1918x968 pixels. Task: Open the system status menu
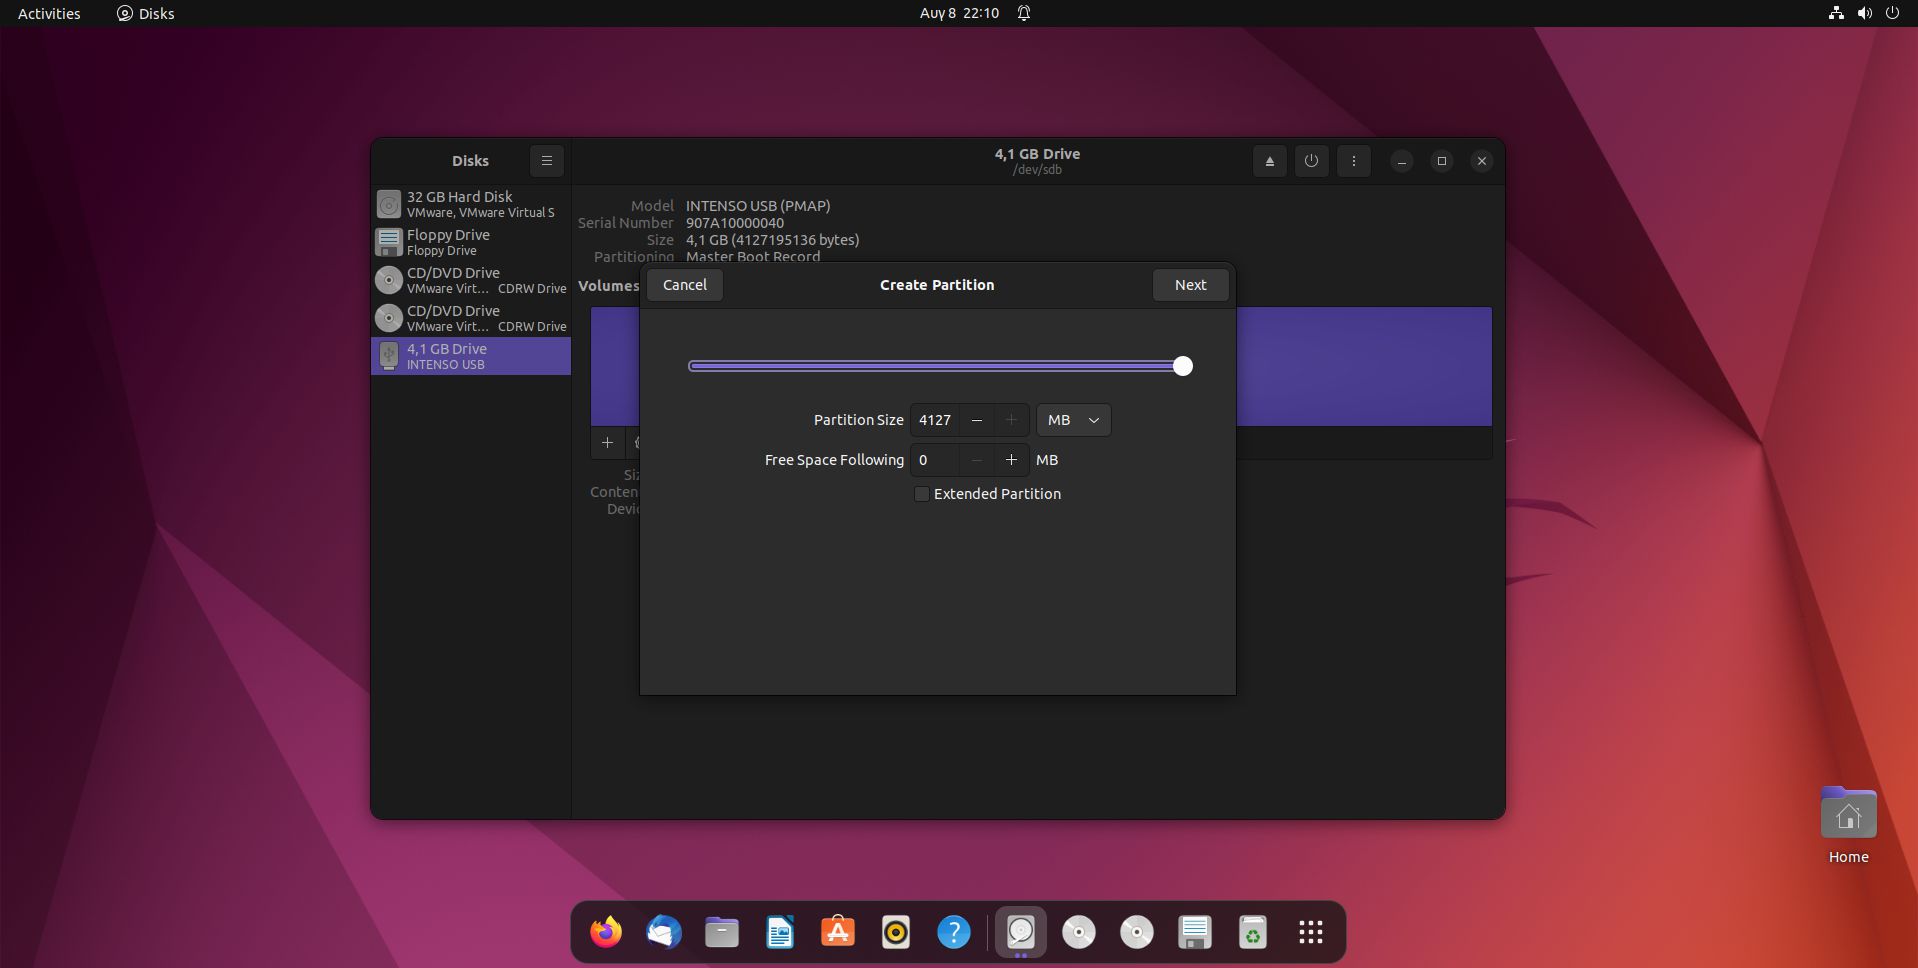coord(1863,13)
